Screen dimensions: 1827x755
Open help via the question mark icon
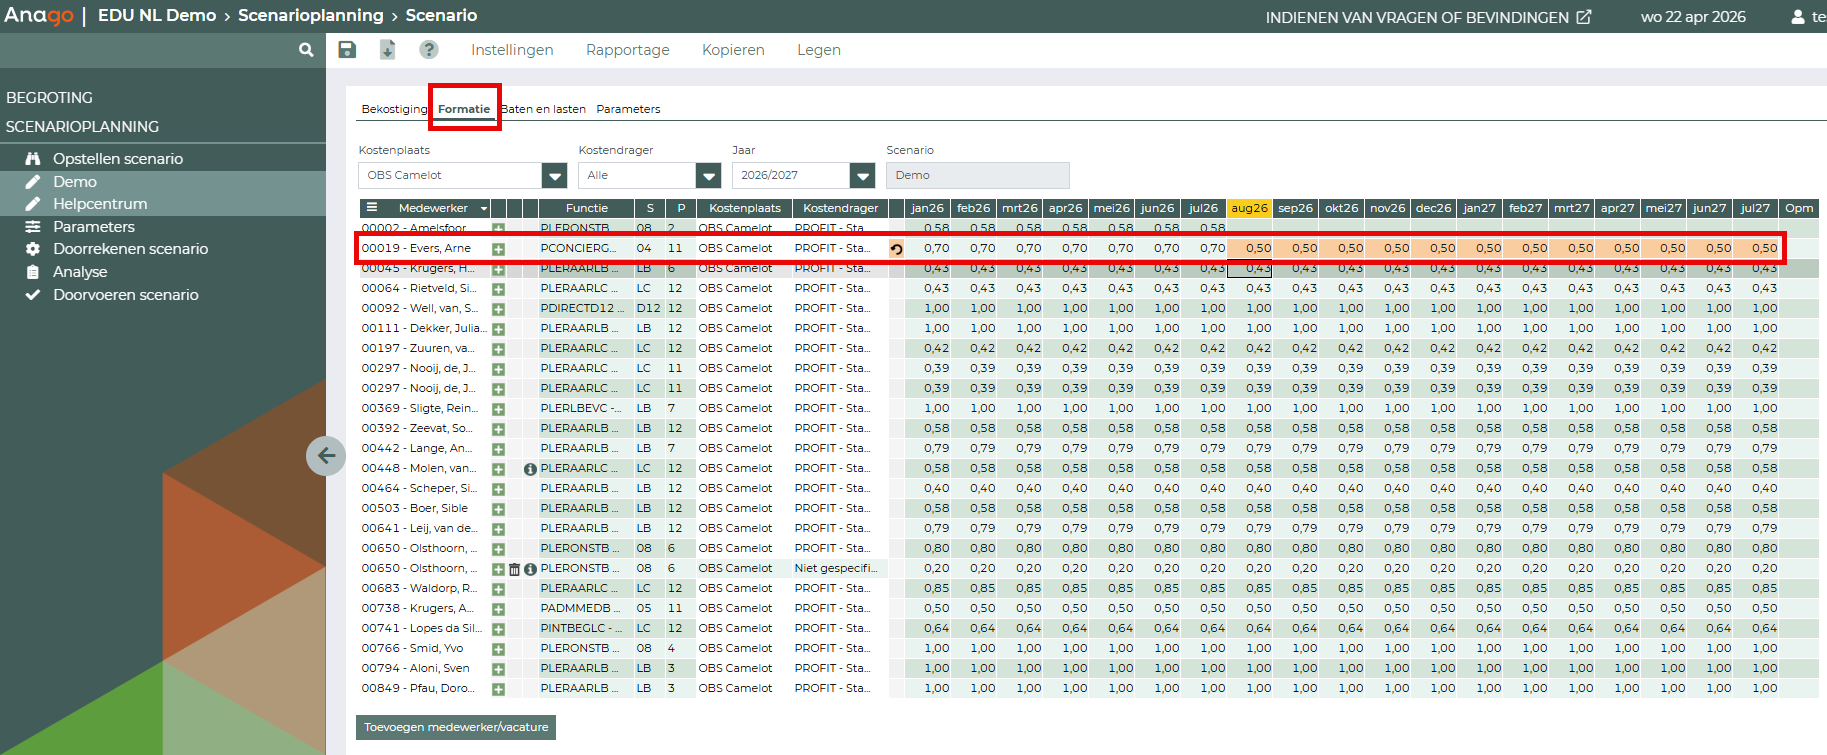tap(428, 50)
